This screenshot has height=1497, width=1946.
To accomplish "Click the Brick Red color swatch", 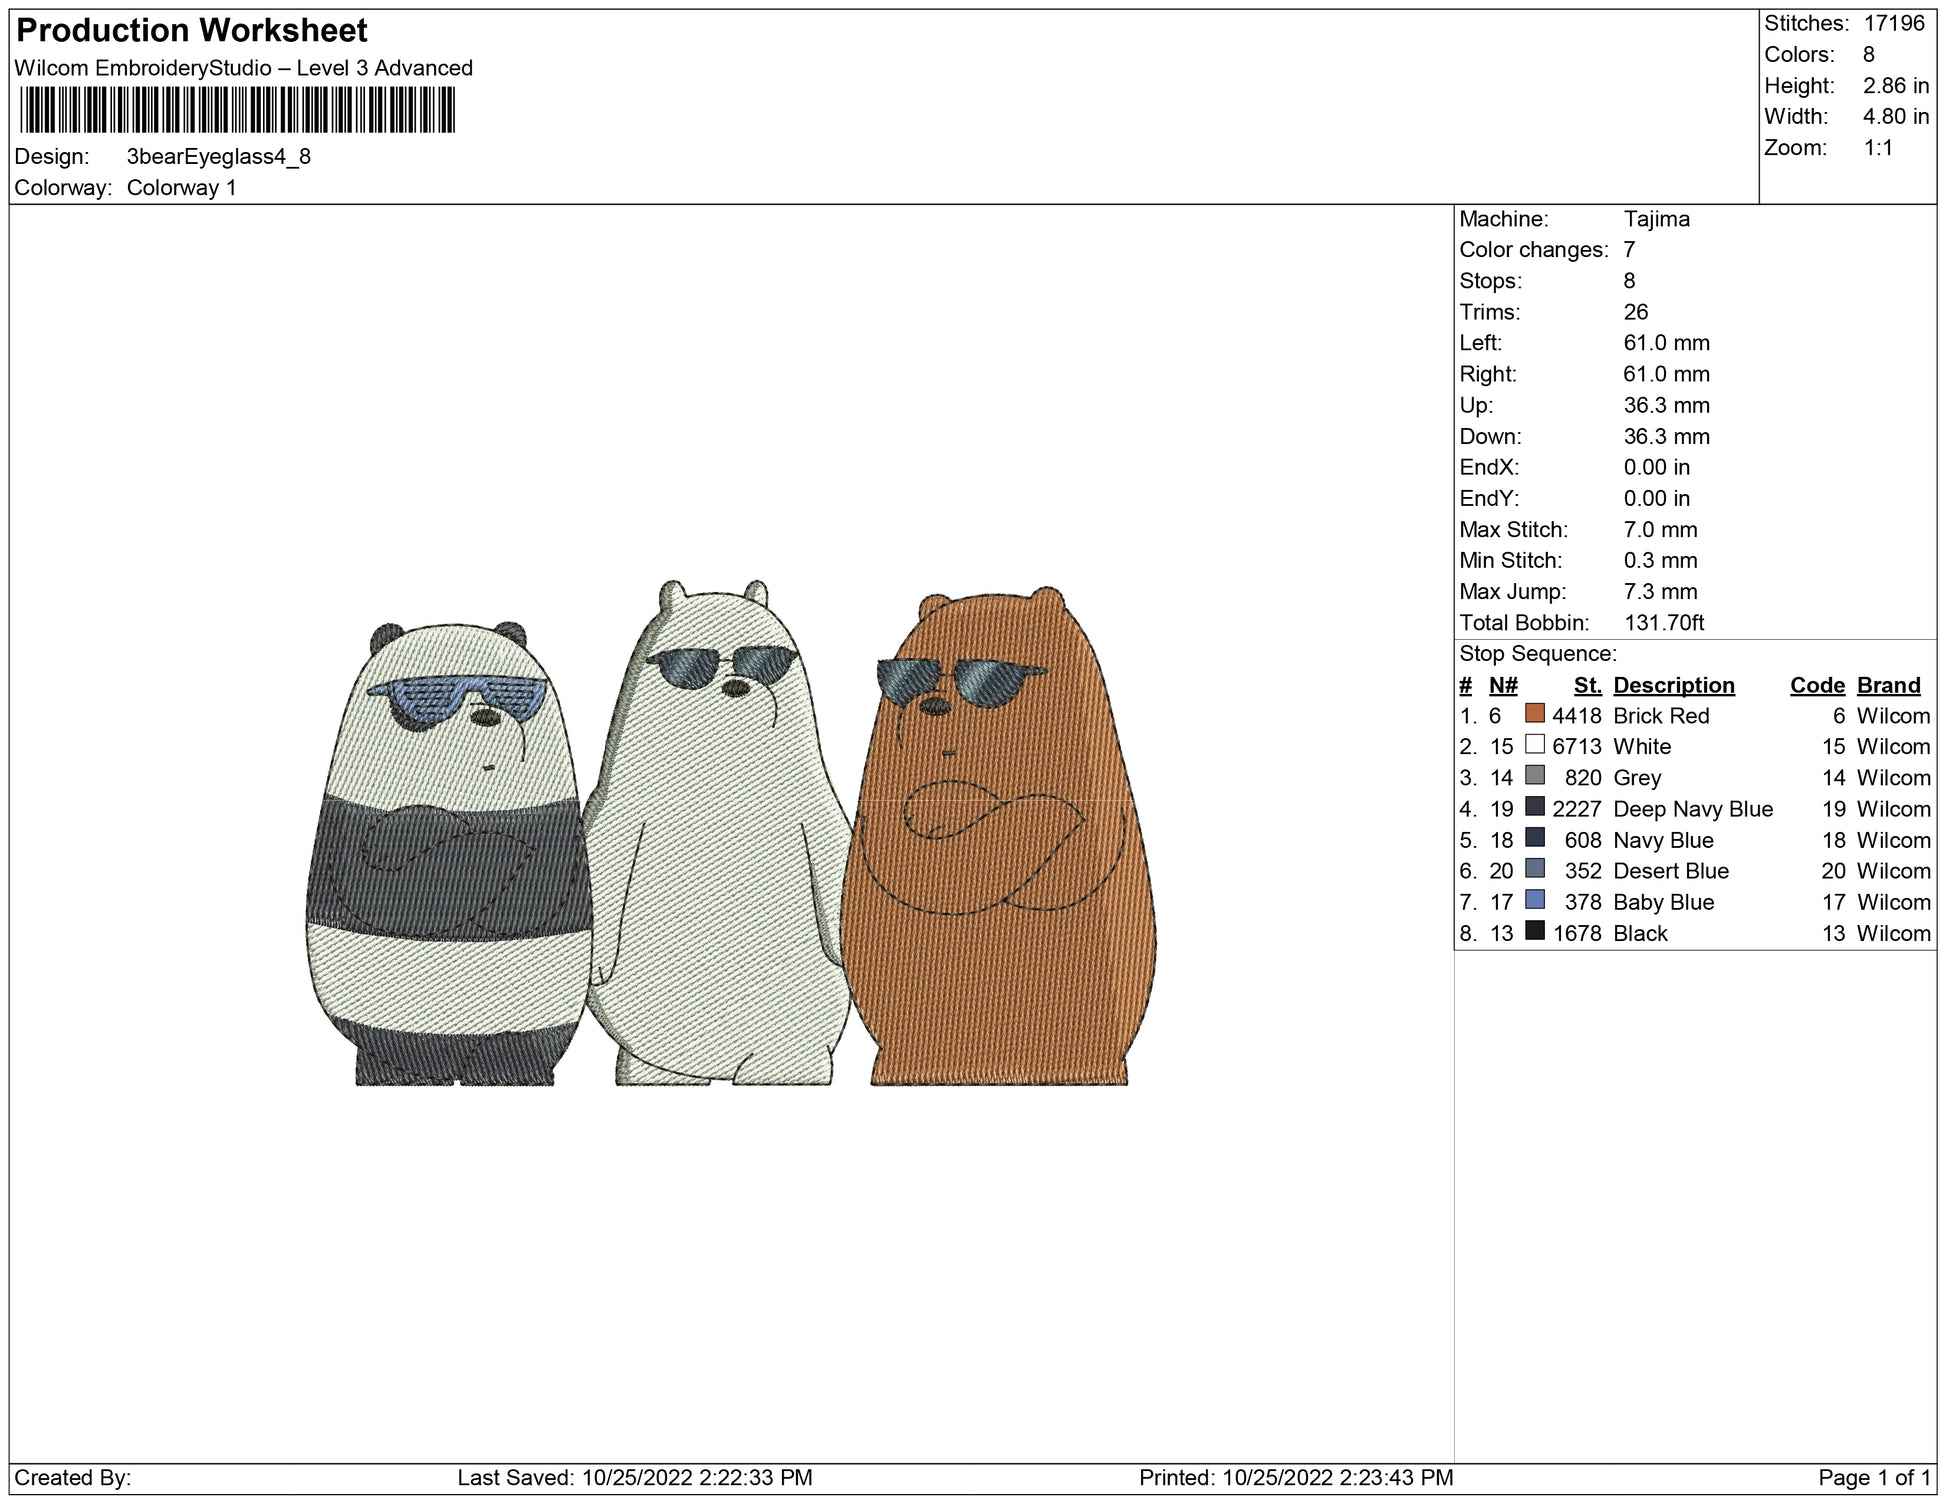I will [x=1534, y=714].
